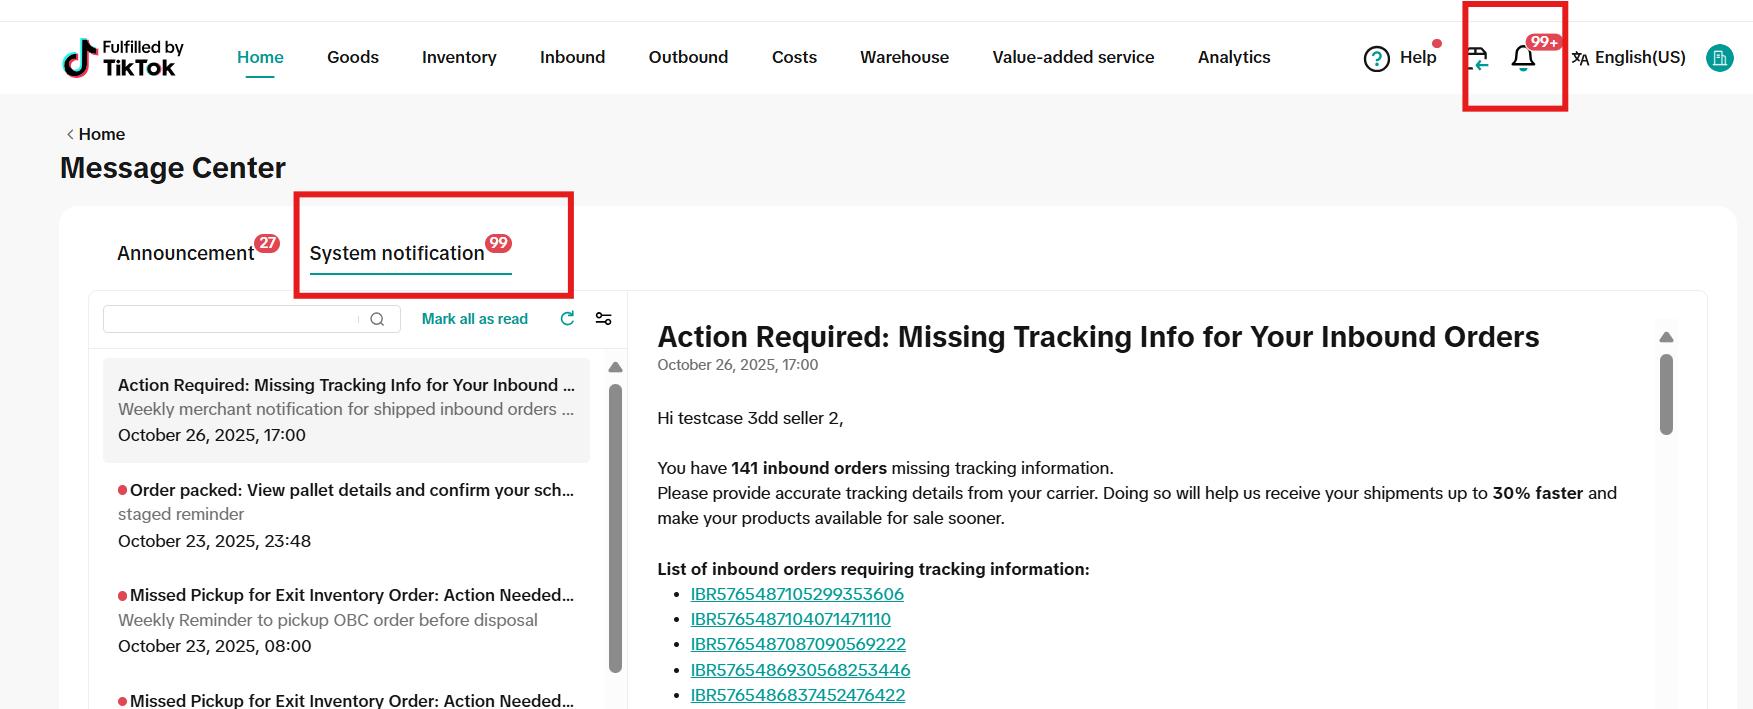Image resolution: width=1753 pixels, height=709 pixels.
Task: Open the Costs menu
Action: [794, 57]
